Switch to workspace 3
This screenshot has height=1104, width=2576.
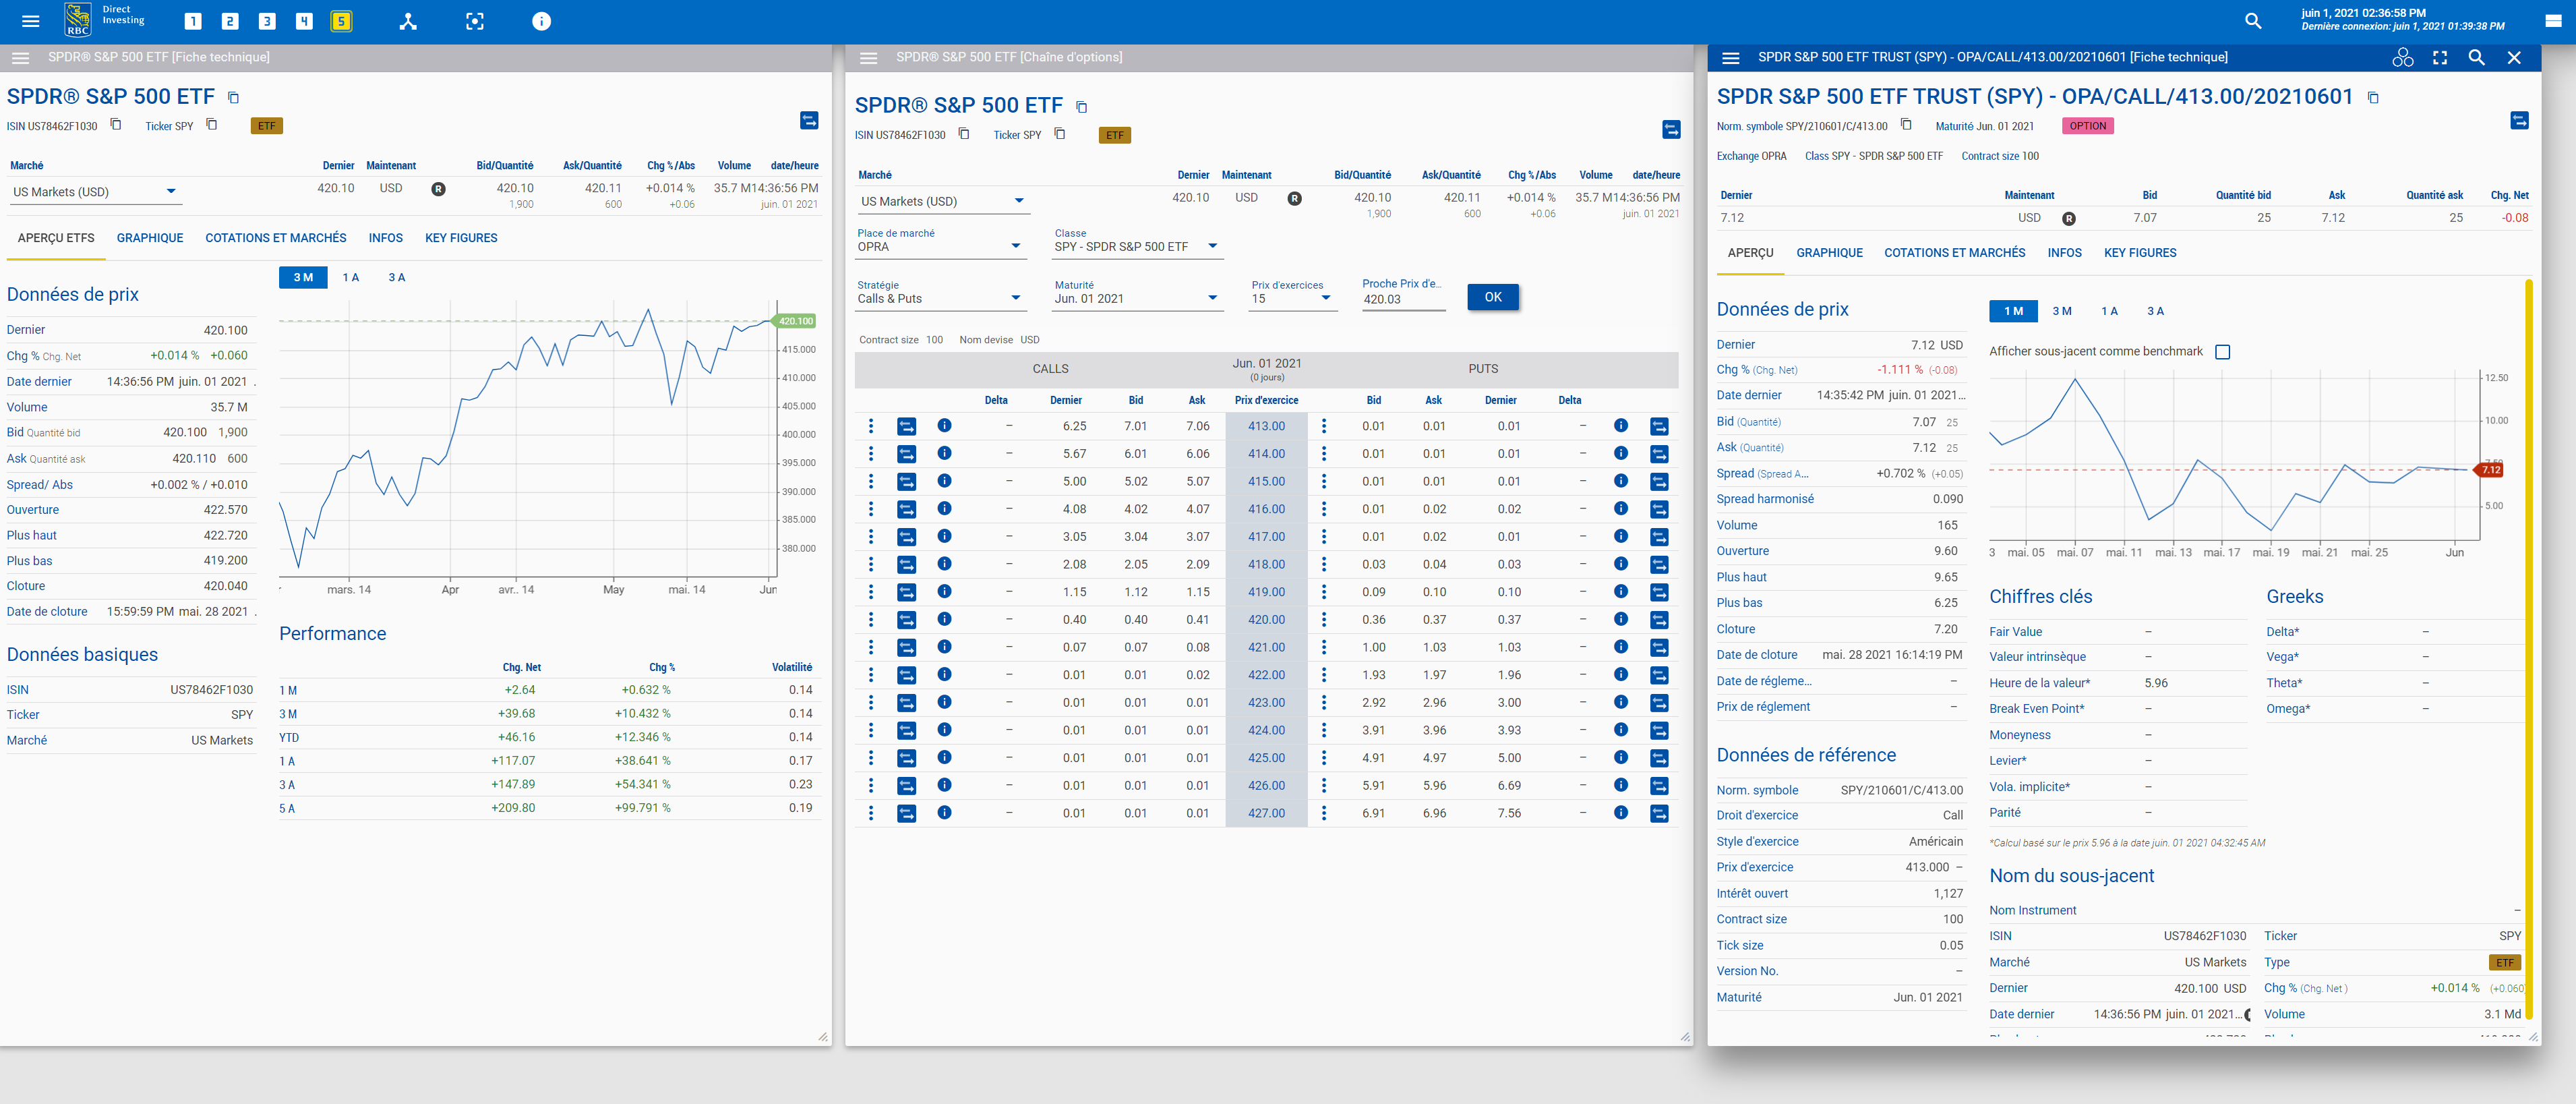(x=267, y=21)
